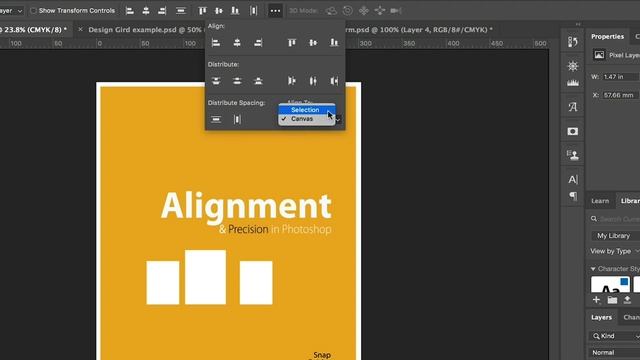
Task: Open the Histogram panel icon
Action: click(x=573, y=83)
